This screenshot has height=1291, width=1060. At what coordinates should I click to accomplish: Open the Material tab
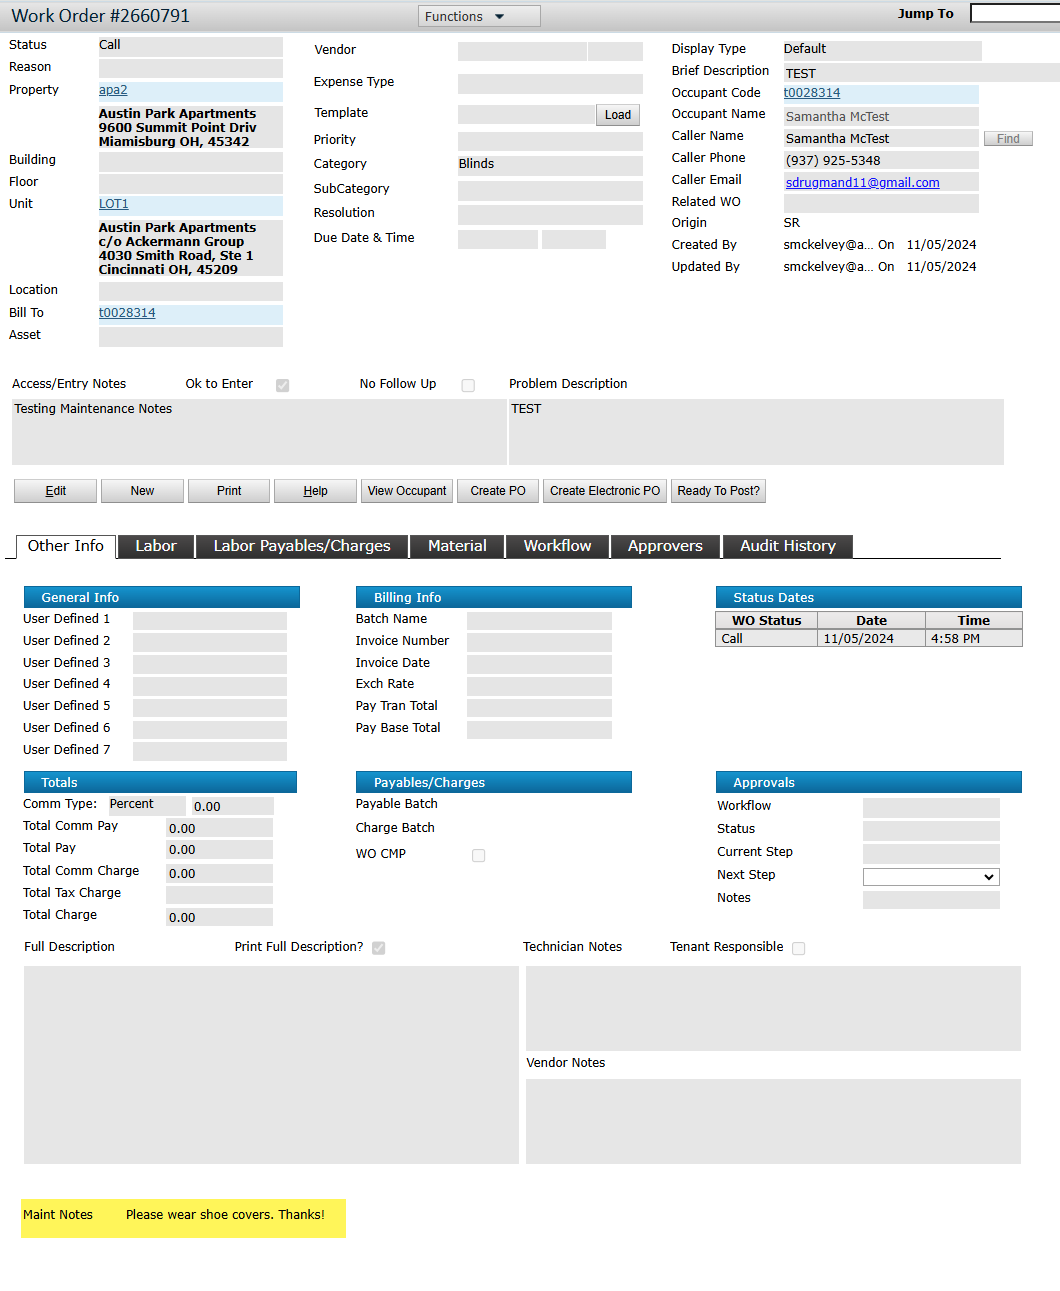[x=457, y=546]
